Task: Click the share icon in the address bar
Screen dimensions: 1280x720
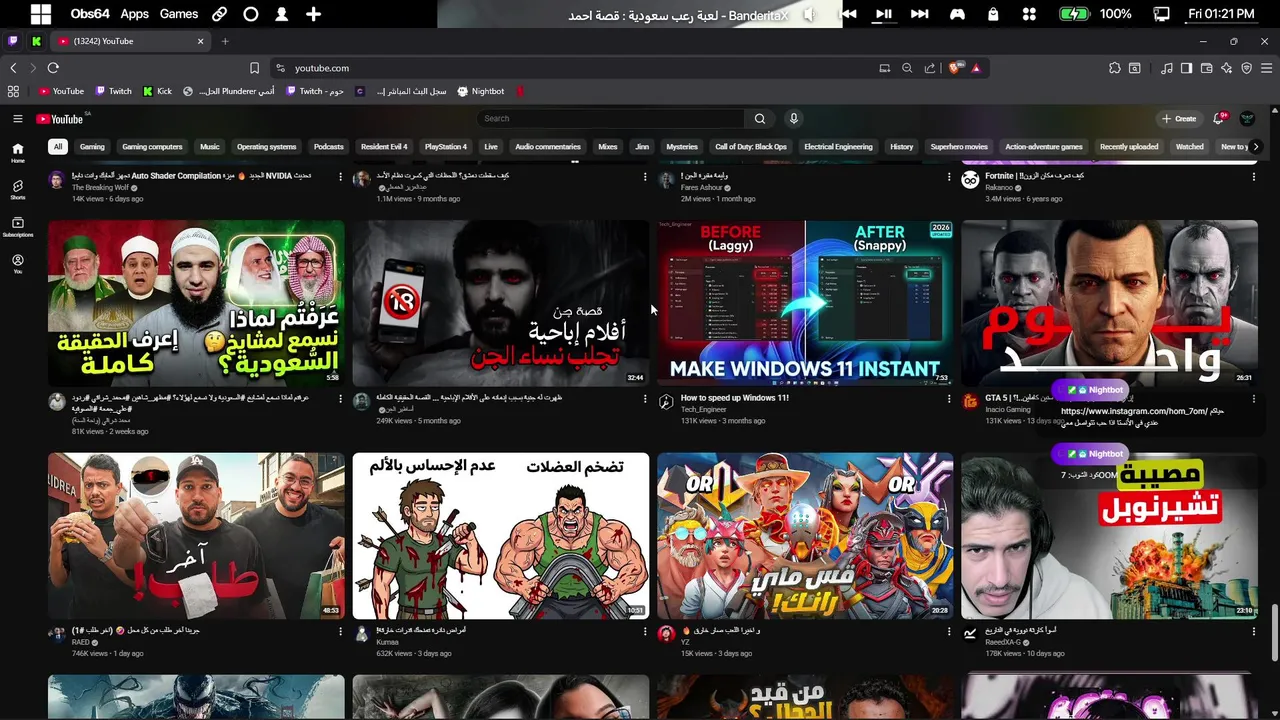Action: tap(930, 68)
